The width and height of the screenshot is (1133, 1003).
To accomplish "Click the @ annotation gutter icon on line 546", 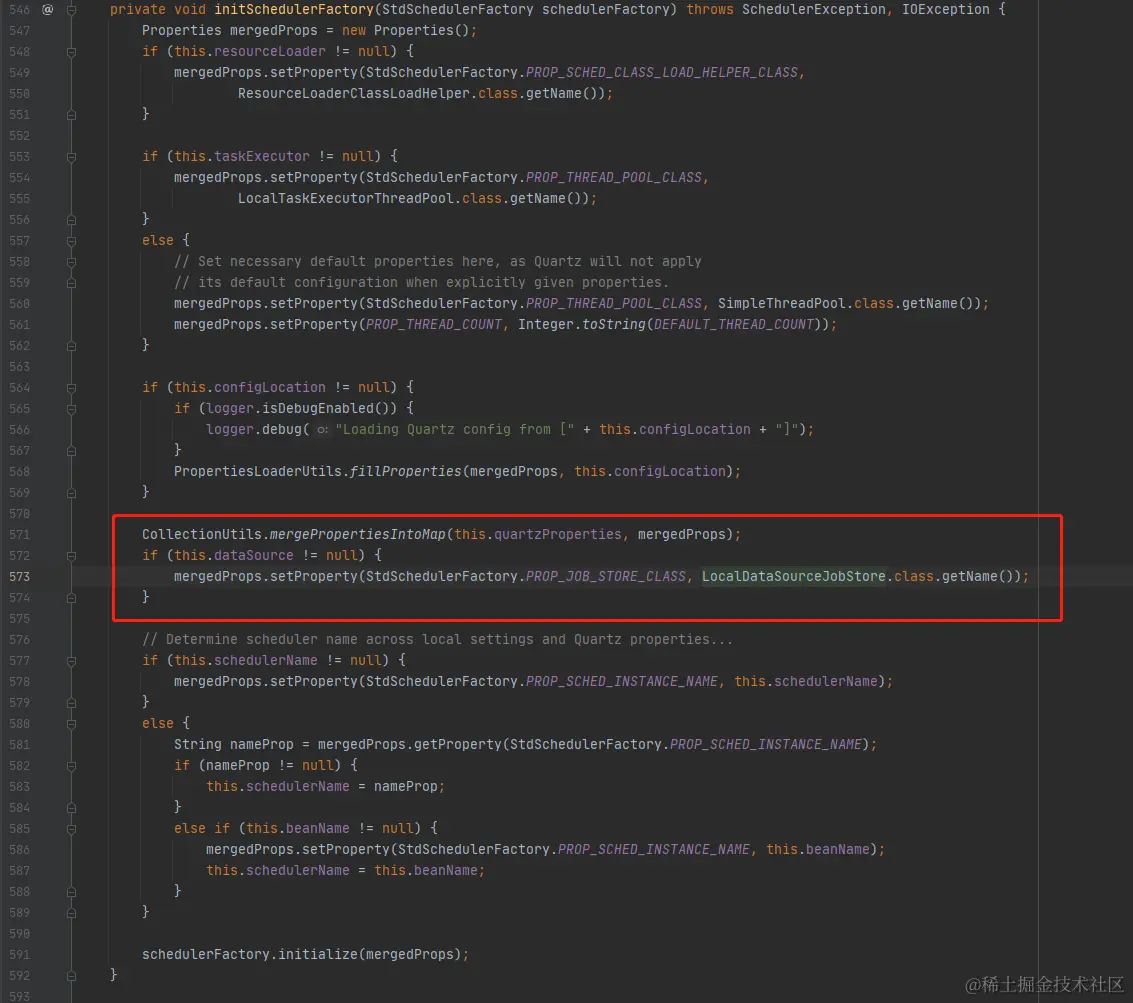I will pos(48,9).
